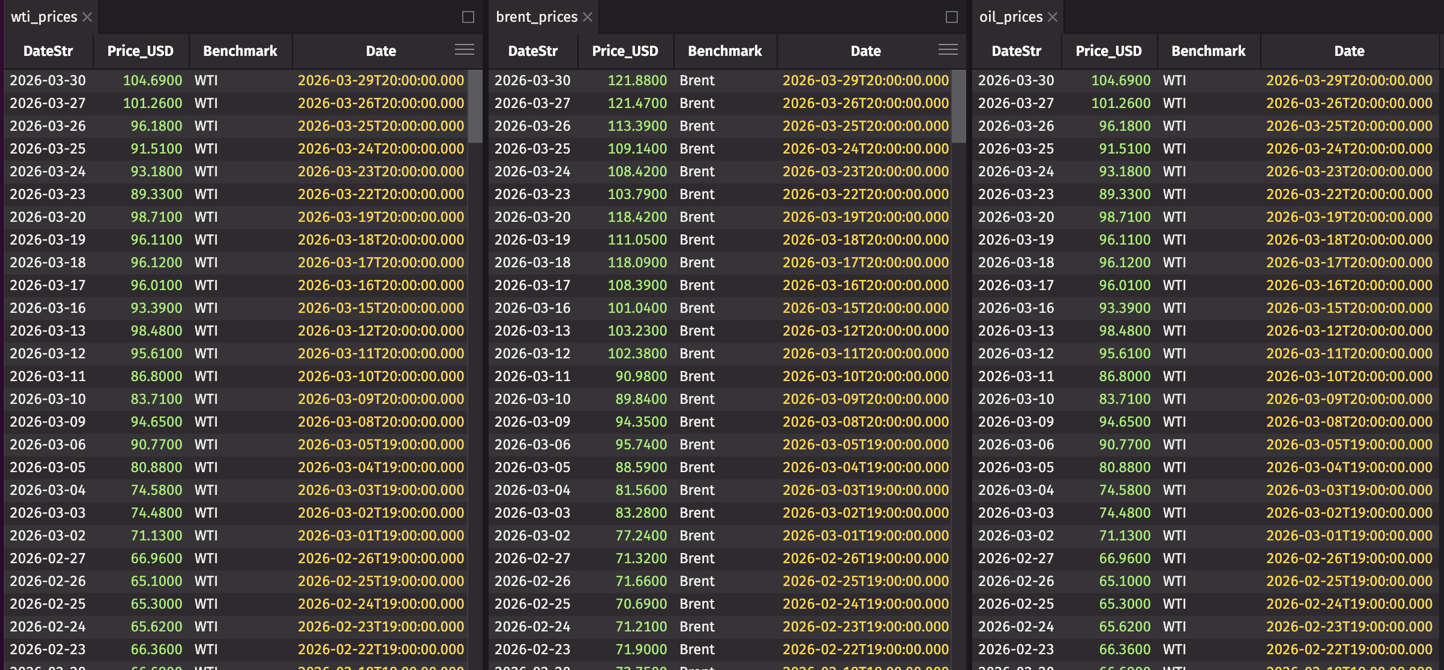The height and width of the screenshot is (670, 1444).
Task: Open the hamburger menu in brent_prices table
Action: pos(948,50)
